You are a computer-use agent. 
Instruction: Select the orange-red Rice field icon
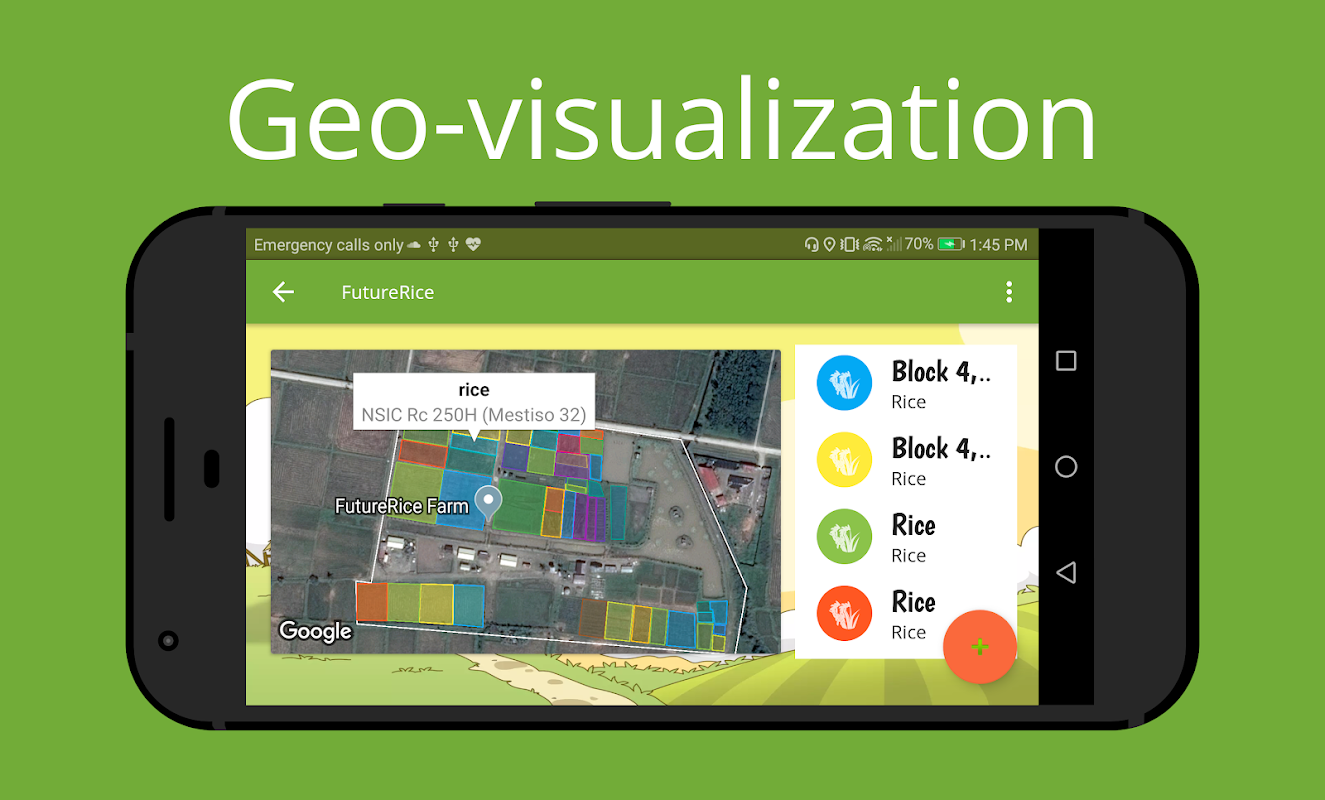point(845,614)
